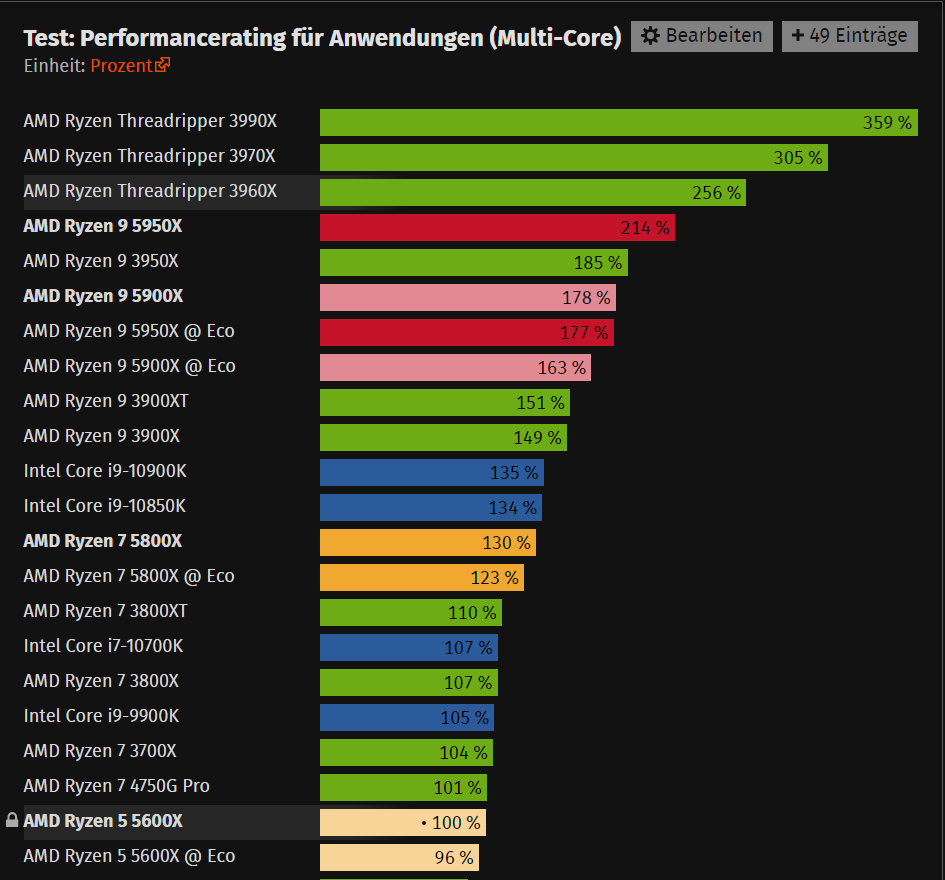Click the orange 123 % bar
Viewport: 945px width, 880px height.
click(422, 577)
